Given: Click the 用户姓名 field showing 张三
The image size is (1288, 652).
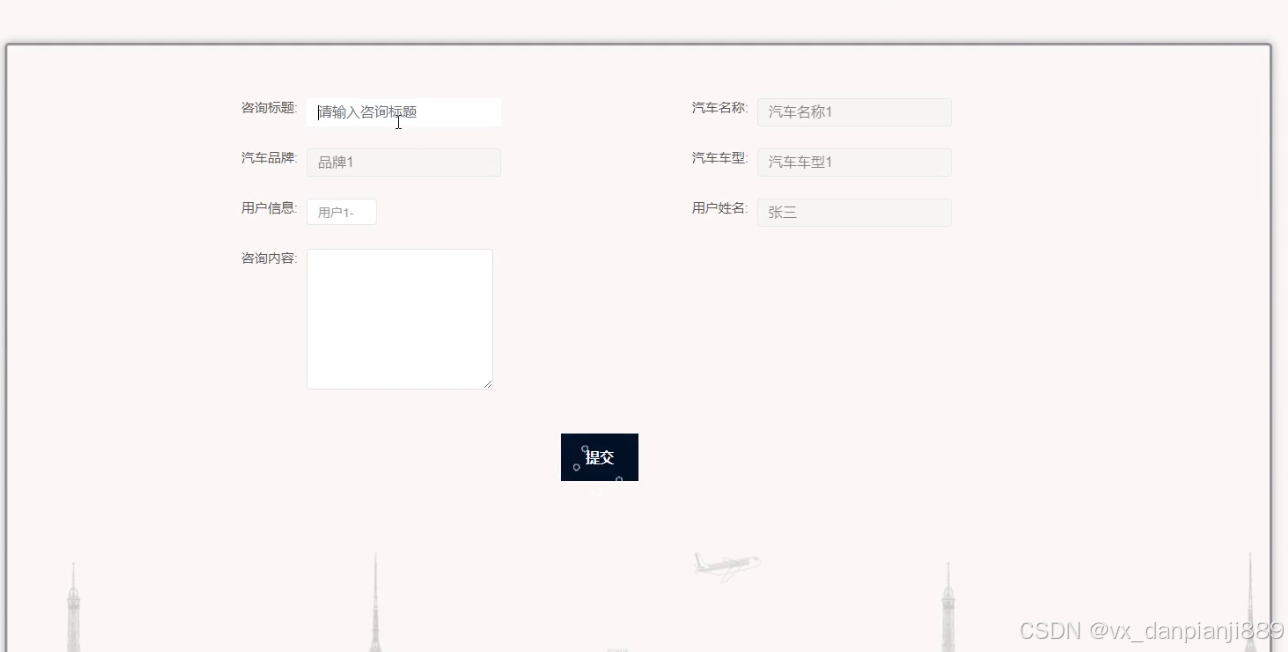Looking at the screenshot, I should tap(854, 212).
